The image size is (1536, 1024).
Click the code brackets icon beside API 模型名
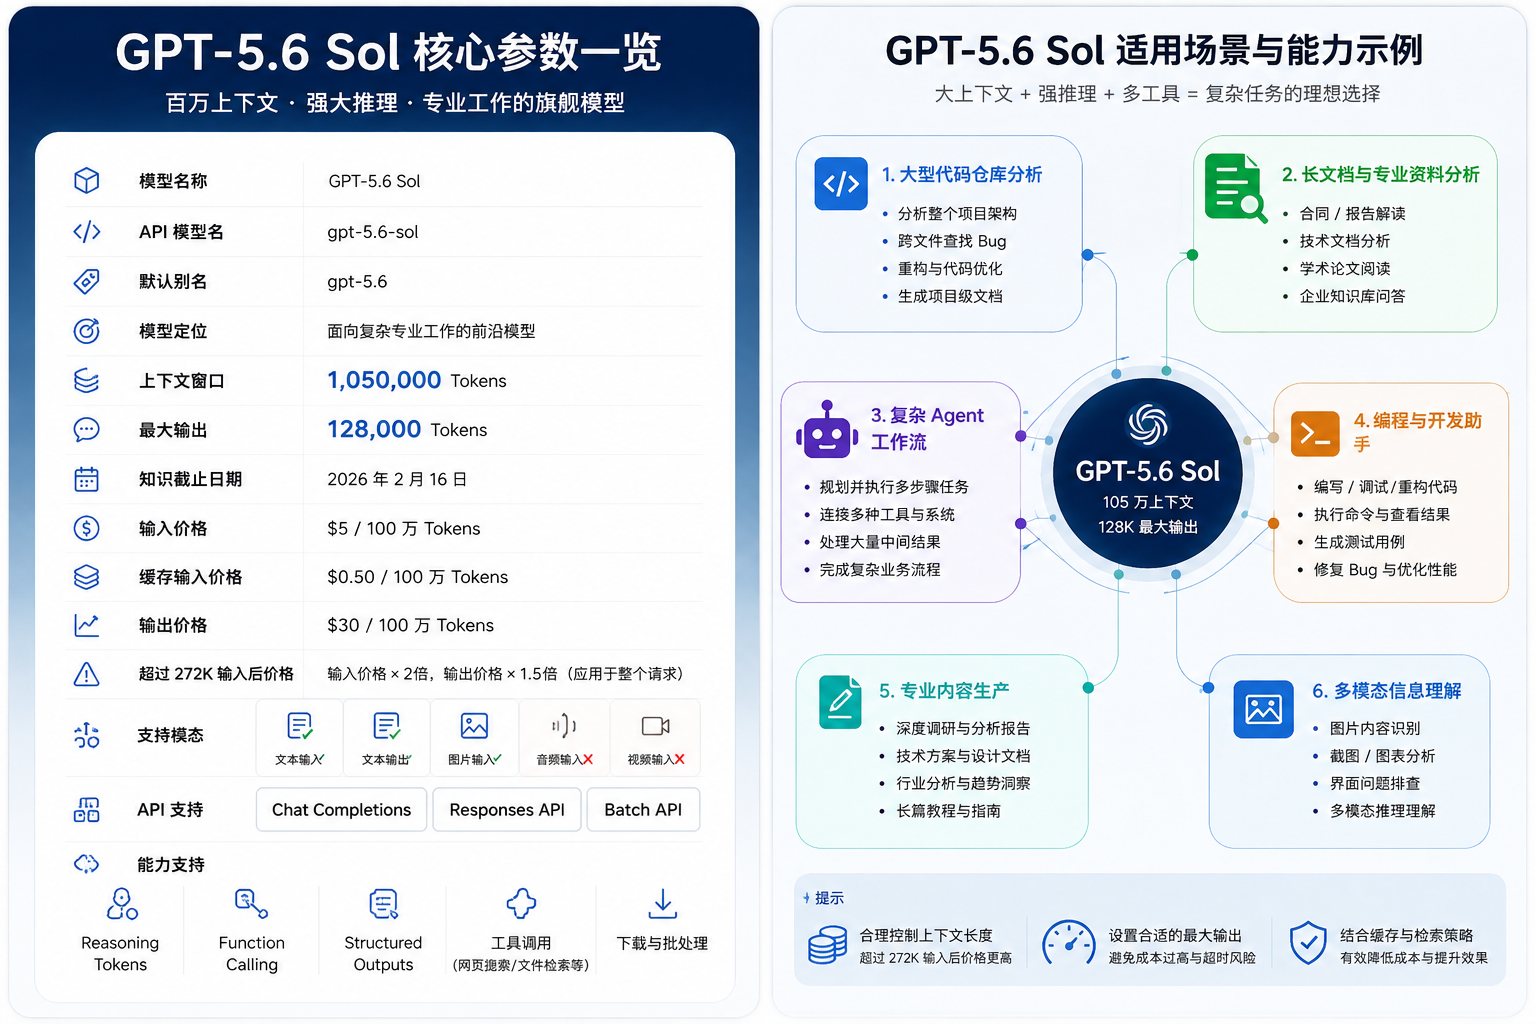[x=87, y=232]
